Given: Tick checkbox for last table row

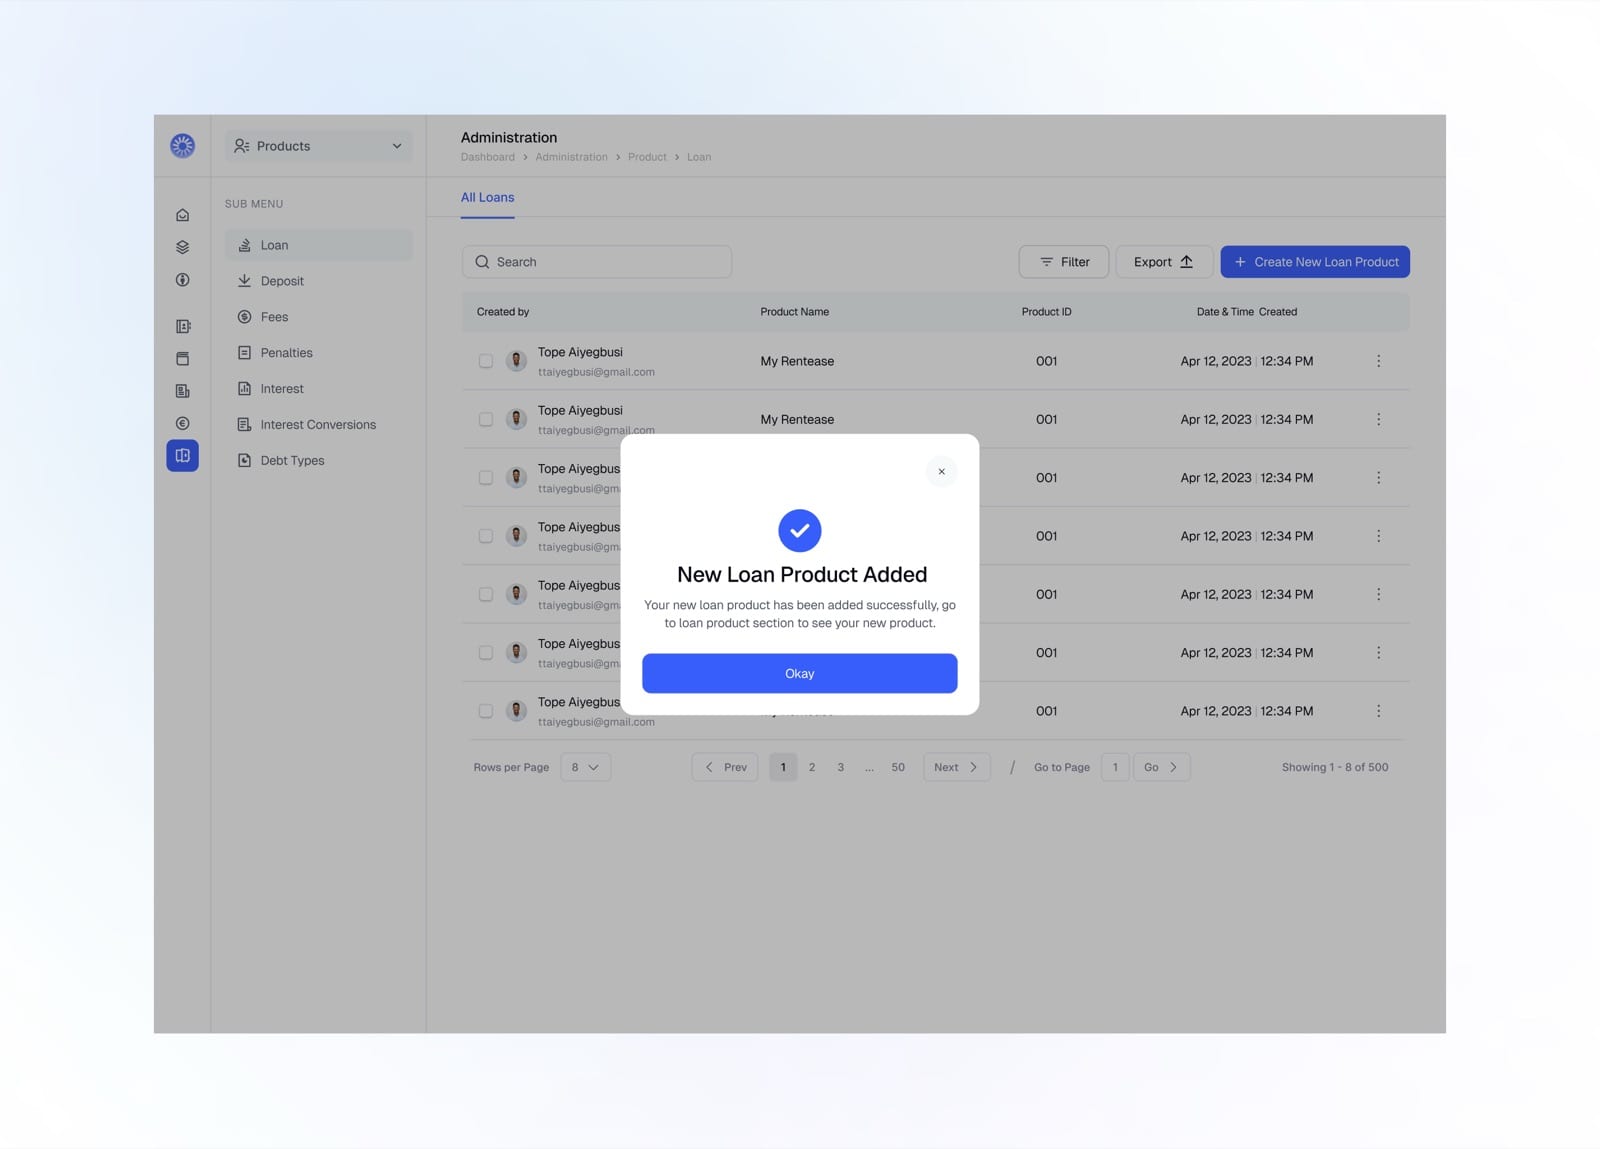Looking at the screenshot, I should [x=486, y=711].
